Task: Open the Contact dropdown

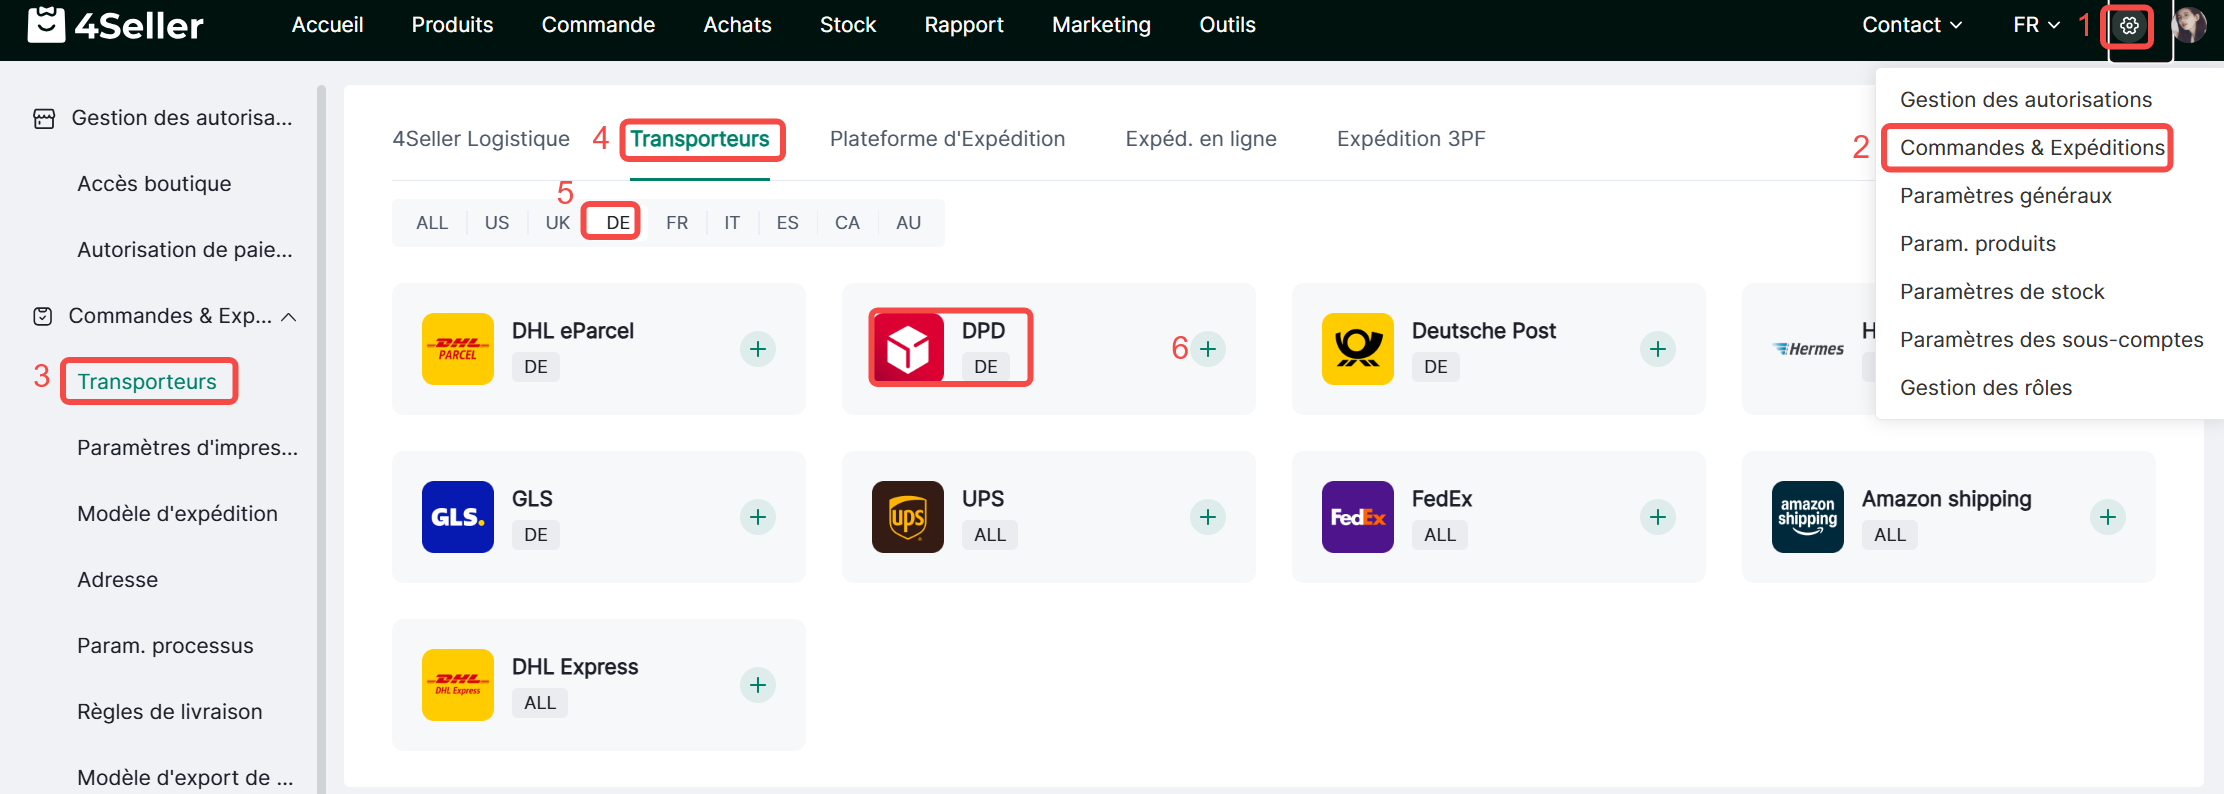Action: tap(1911, 26)
